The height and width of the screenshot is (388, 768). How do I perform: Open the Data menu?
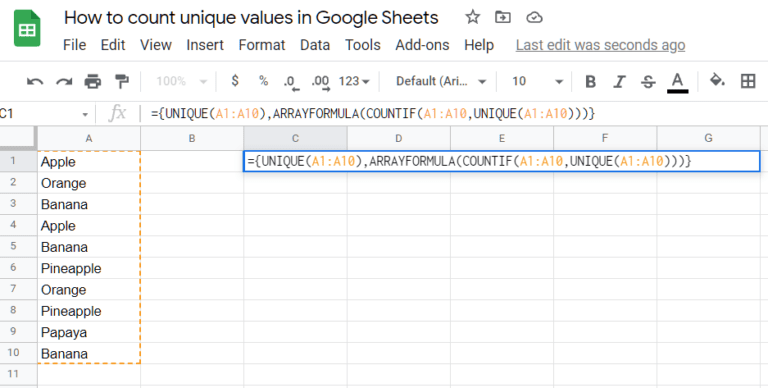315,45
